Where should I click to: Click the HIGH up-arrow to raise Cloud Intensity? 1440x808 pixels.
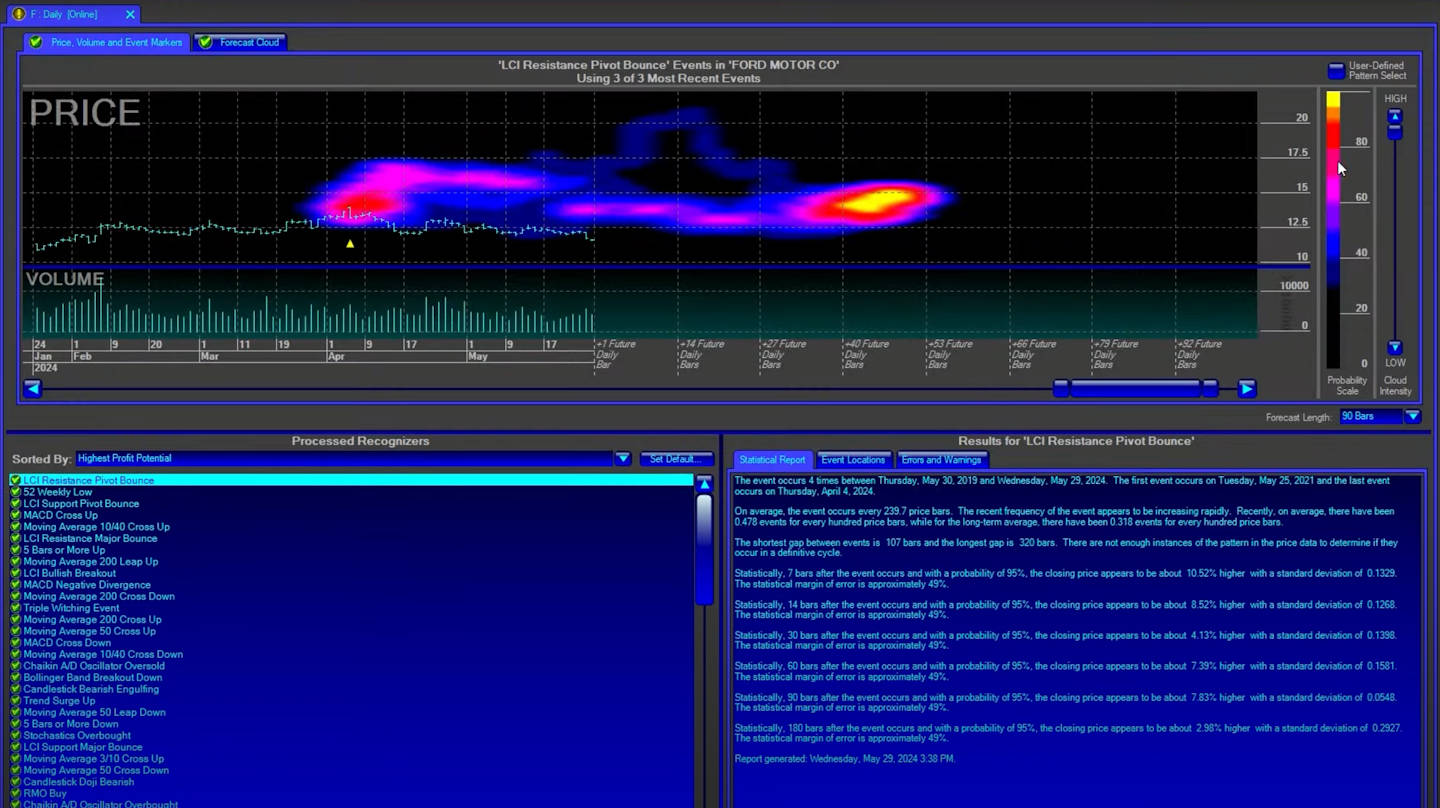click(x=1393, y=115)
